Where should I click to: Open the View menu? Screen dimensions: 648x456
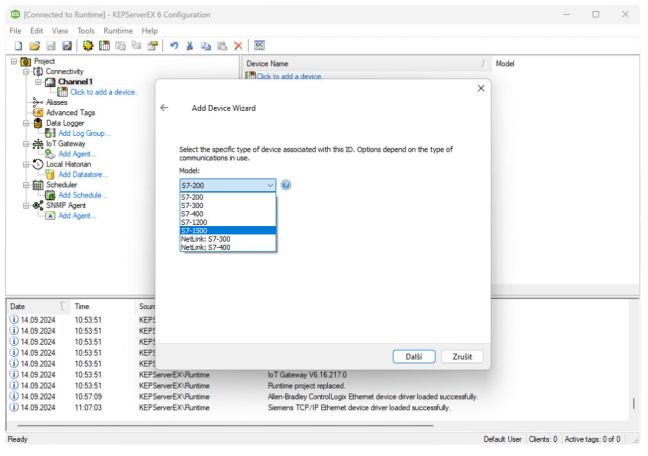click(60, 31)
